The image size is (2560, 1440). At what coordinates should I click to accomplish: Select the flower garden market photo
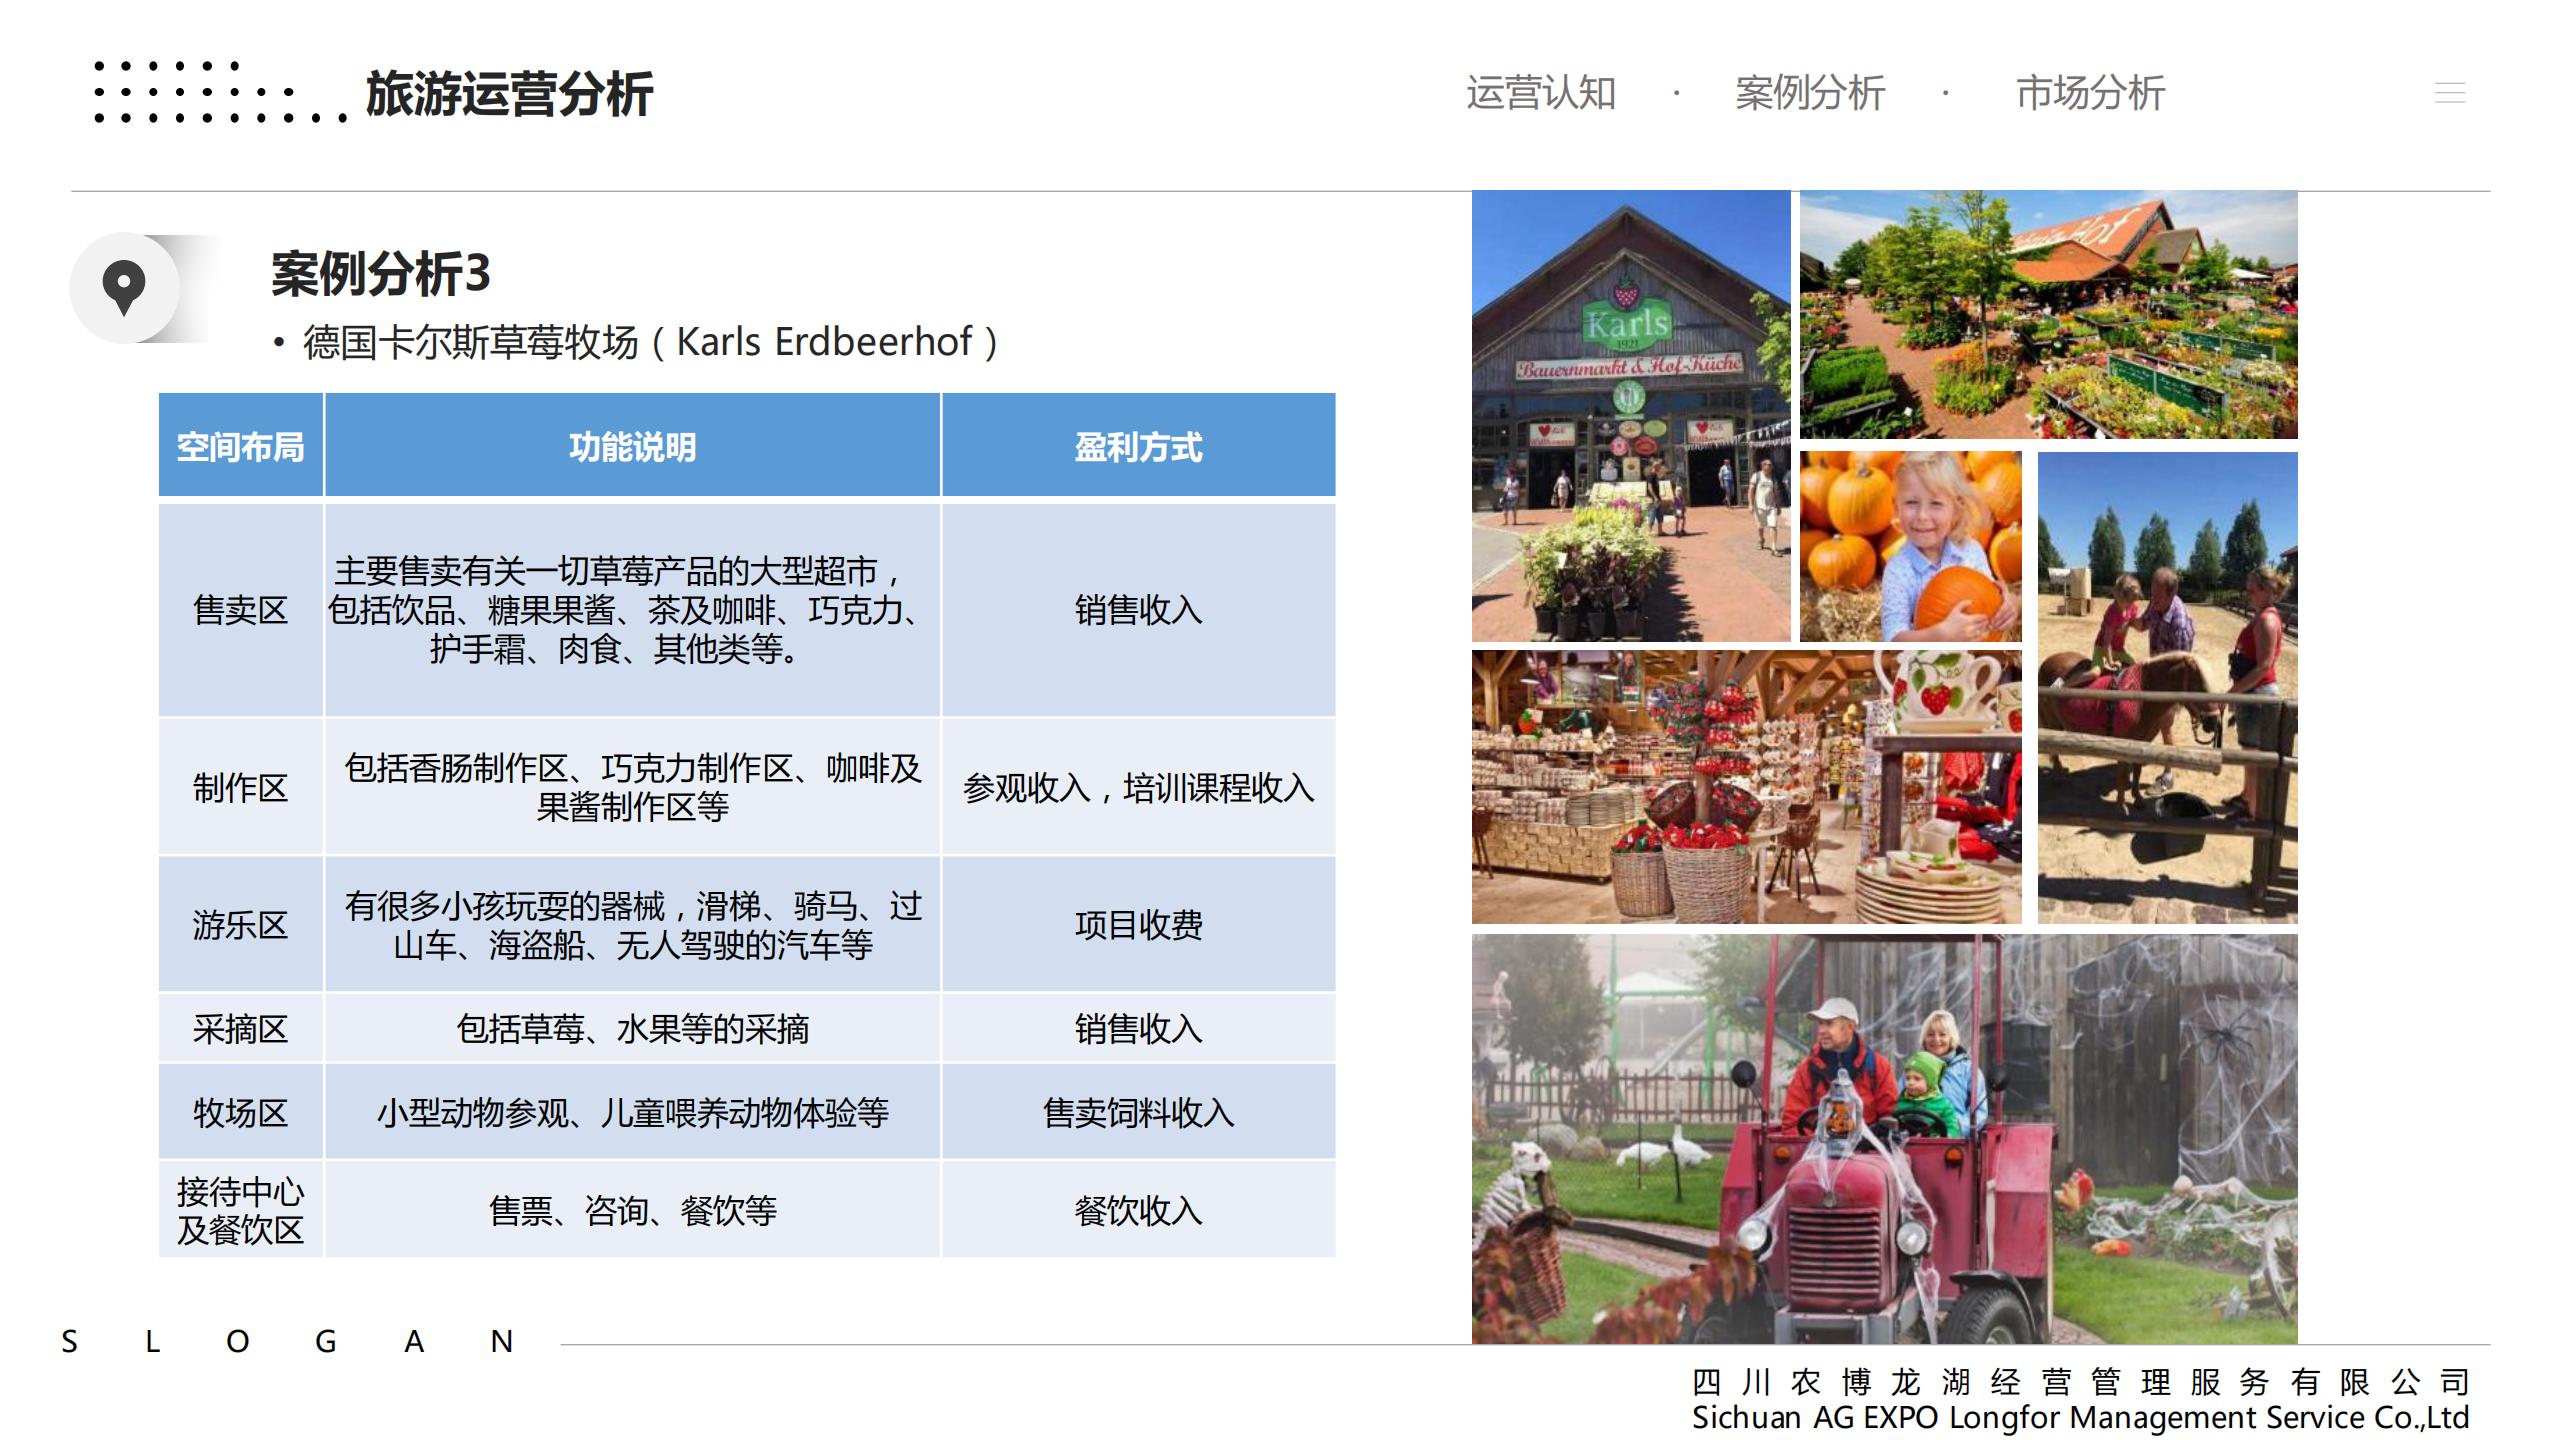pos(2048,314)
